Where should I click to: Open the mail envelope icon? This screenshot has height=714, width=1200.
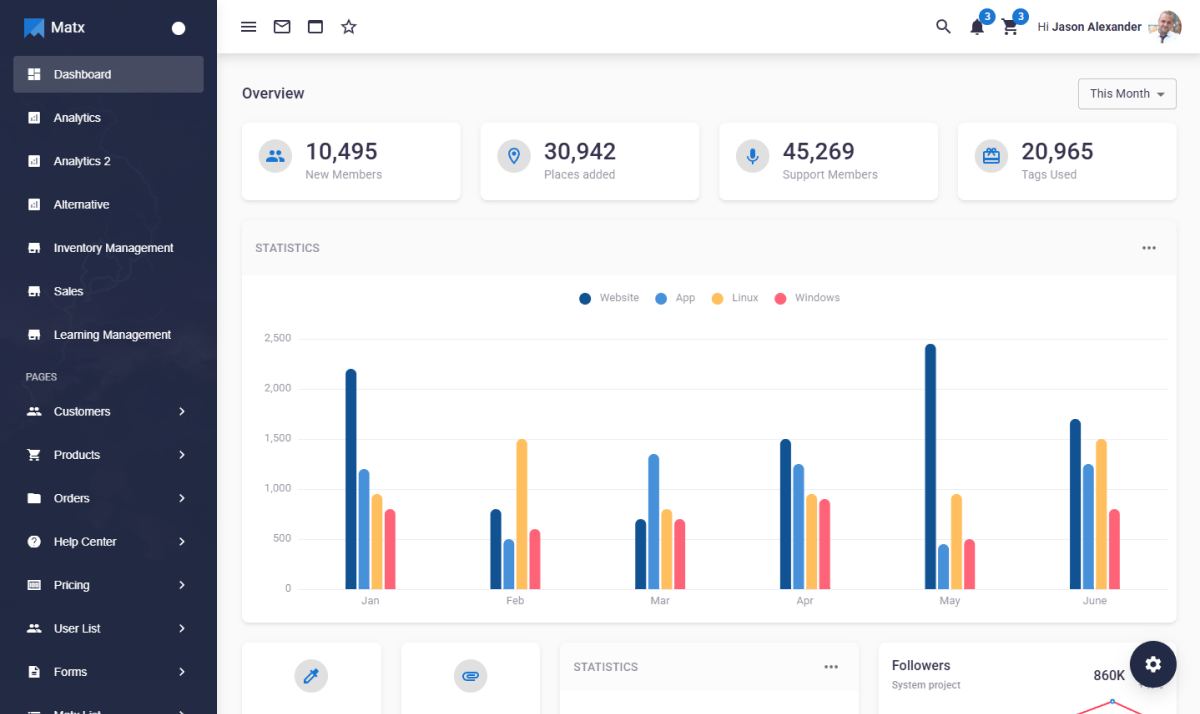[x=282, y=27]
